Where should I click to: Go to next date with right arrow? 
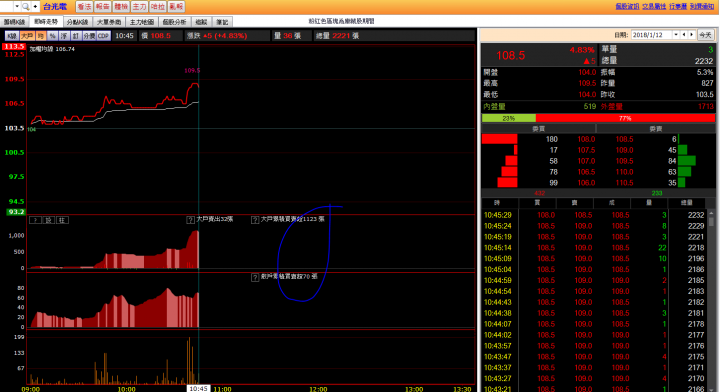(692, 35)
